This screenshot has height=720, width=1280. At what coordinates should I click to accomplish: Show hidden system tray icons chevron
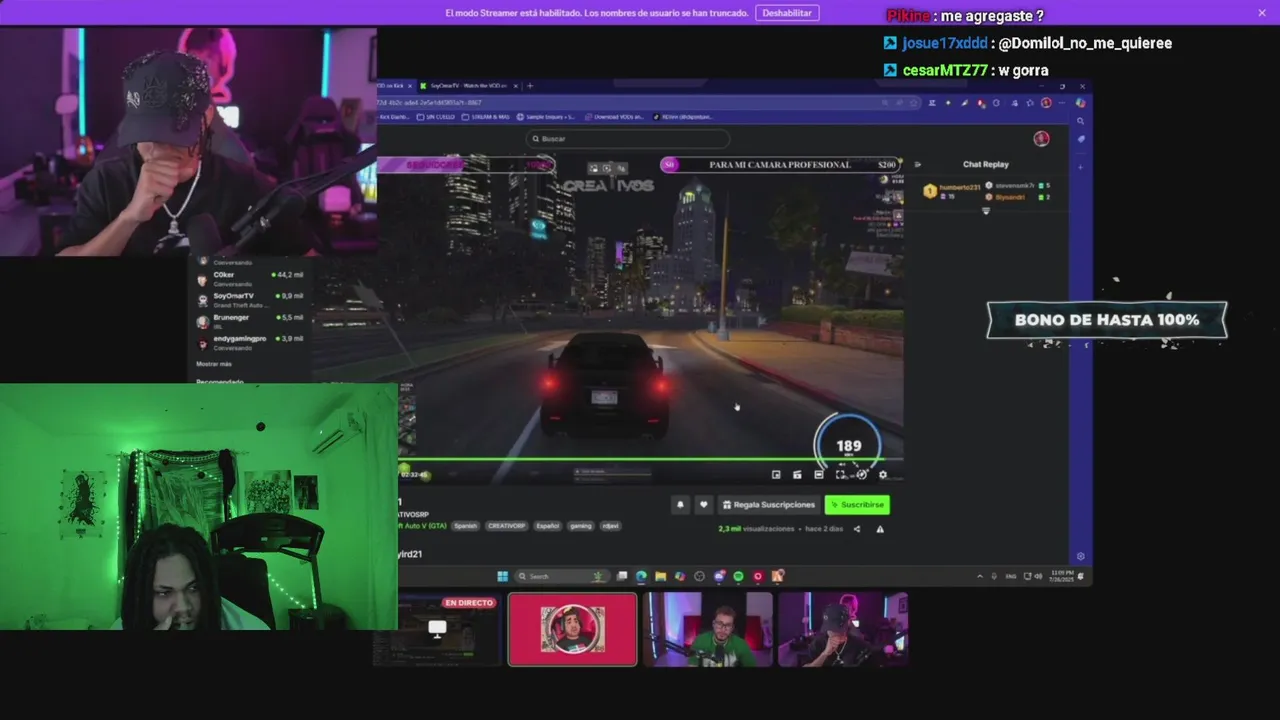click(x=980, y=576)
